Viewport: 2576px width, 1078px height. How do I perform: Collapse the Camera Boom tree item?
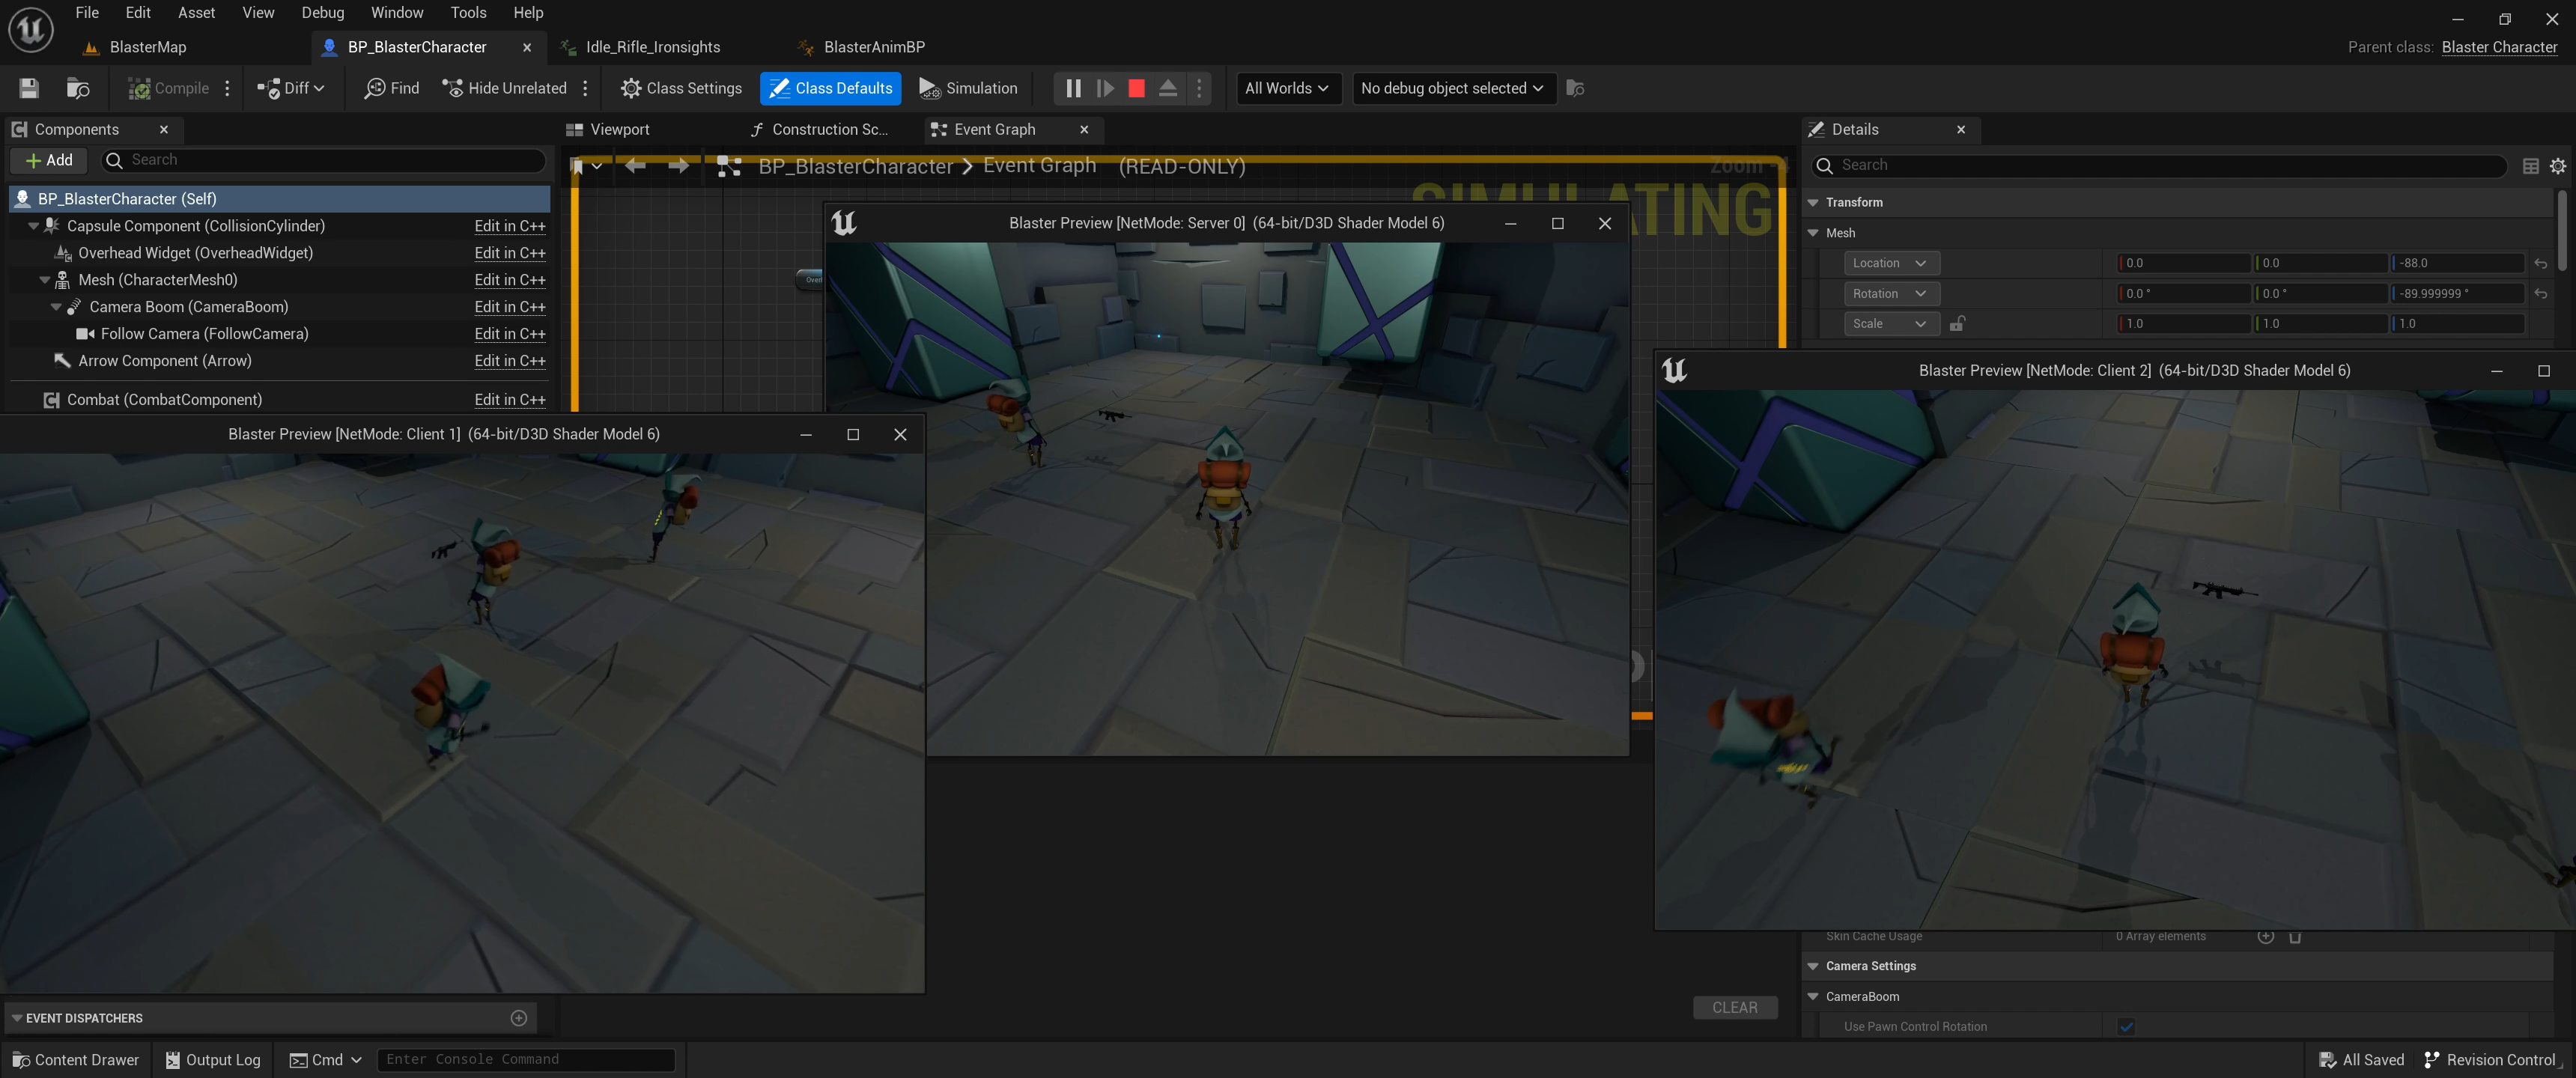[x=56, y=307]
